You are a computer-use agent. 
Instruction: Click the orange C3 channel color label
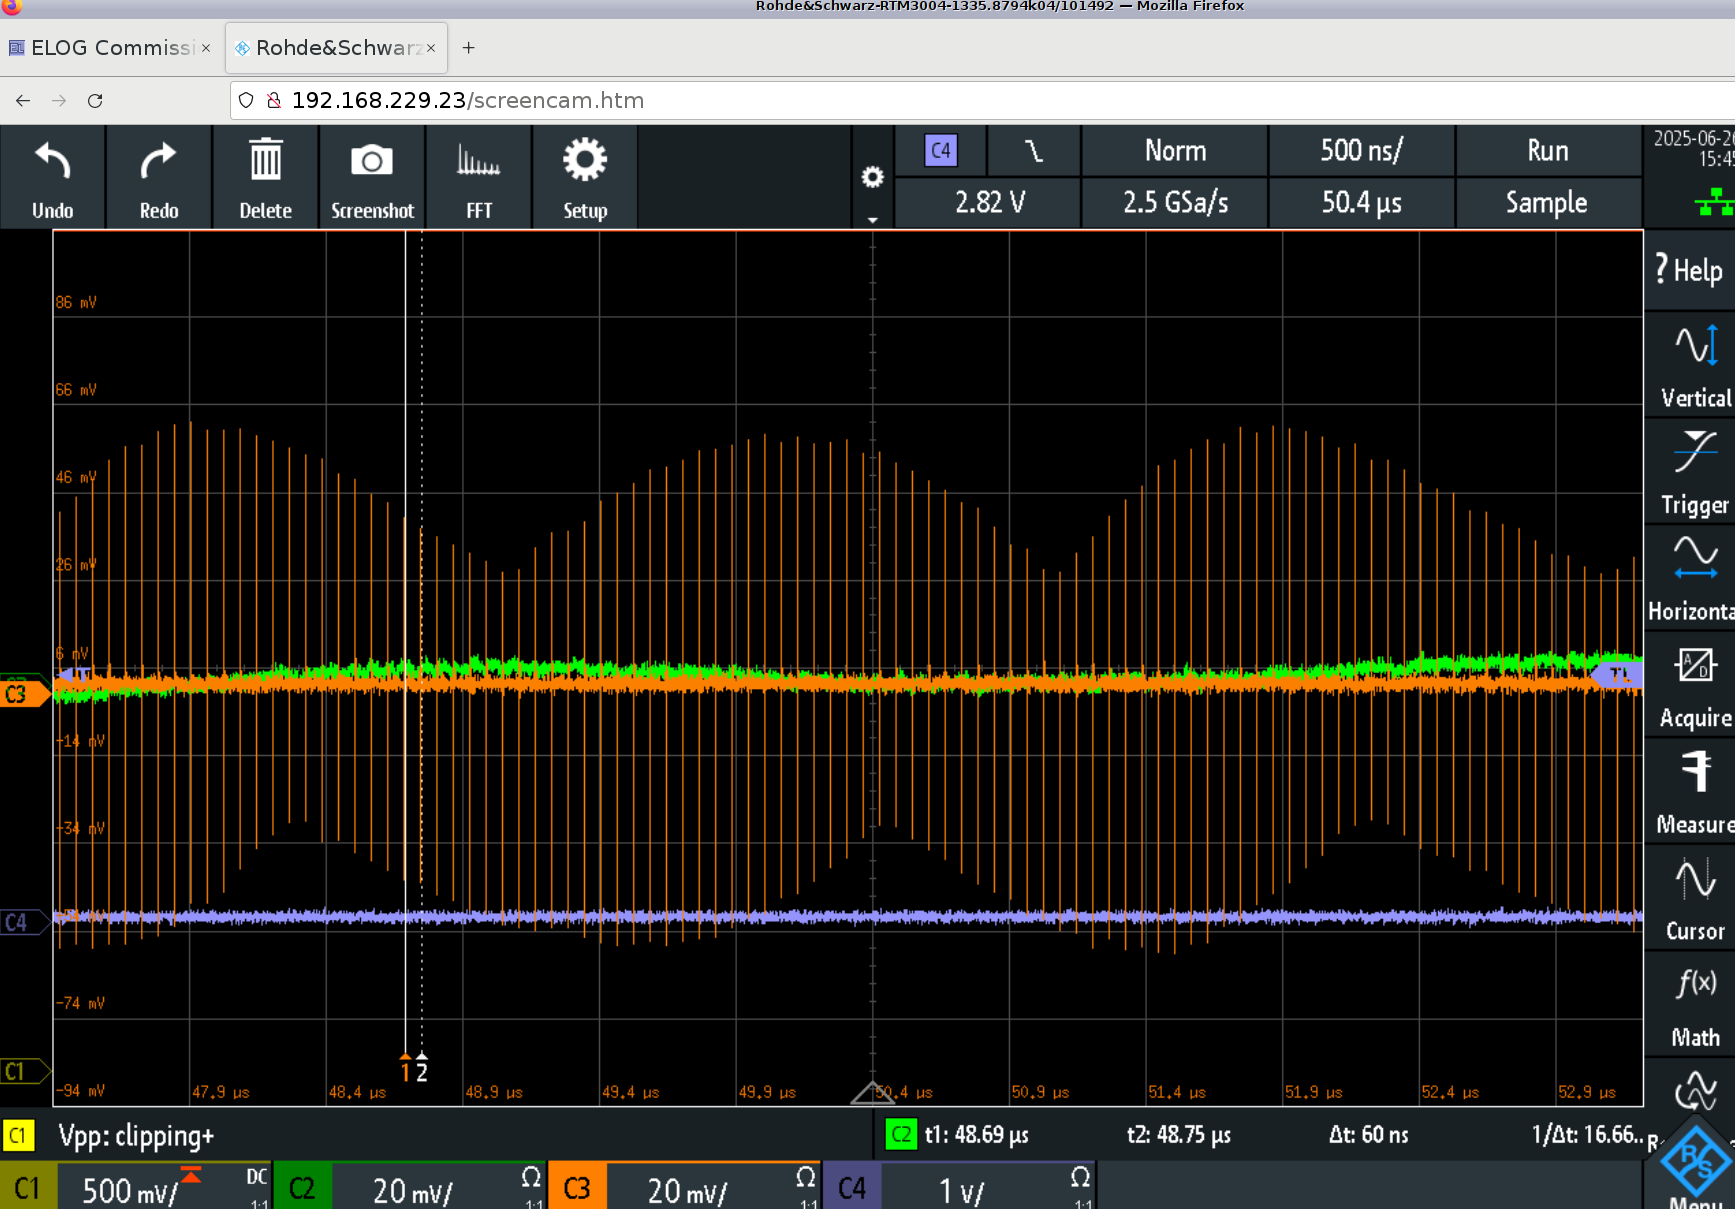[x=577, y=1188]
